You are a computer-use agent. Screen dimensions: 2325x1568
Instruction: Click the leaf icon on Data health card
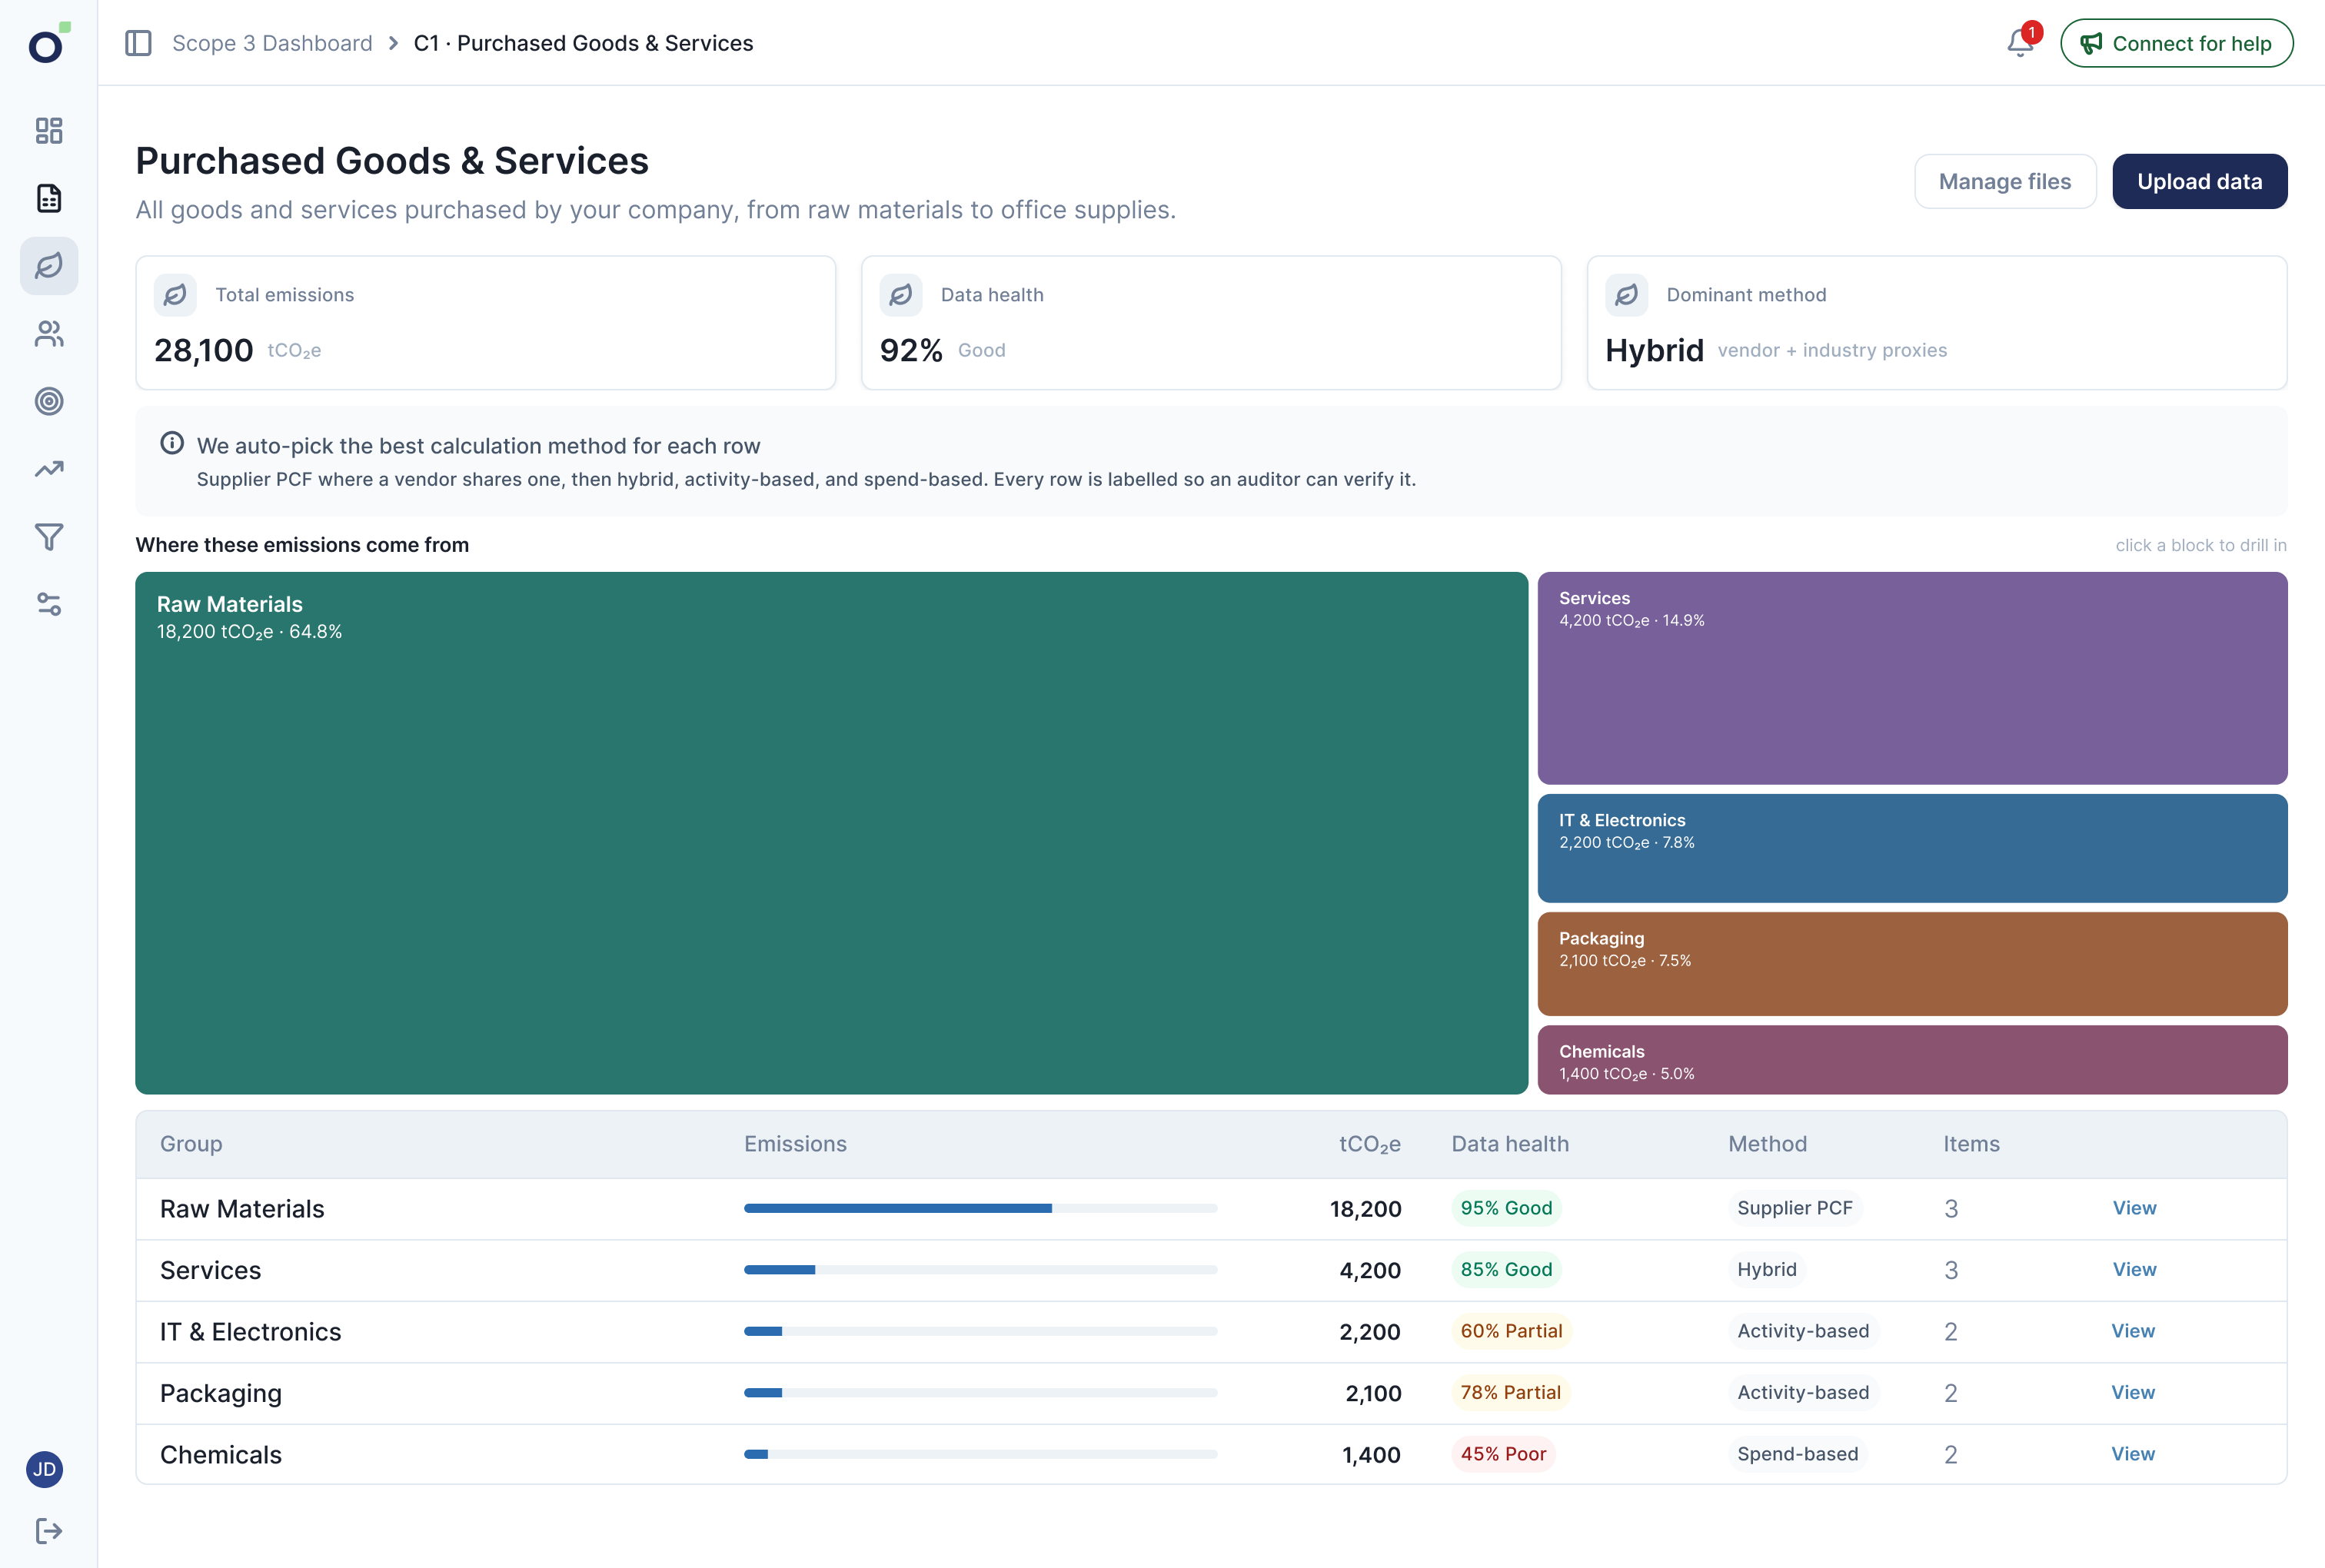coord(900,295)
